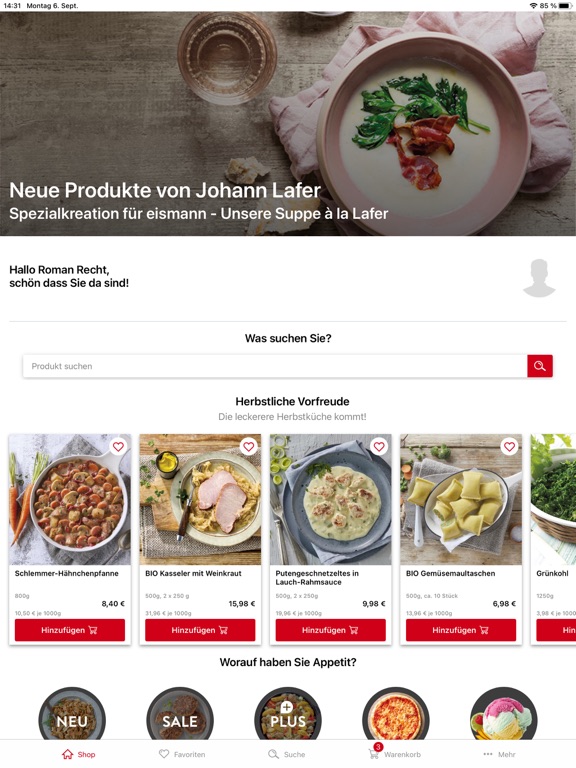Switch to the Favoriten tab
This screenshot has width=576, height=768.
coord(182,754)
